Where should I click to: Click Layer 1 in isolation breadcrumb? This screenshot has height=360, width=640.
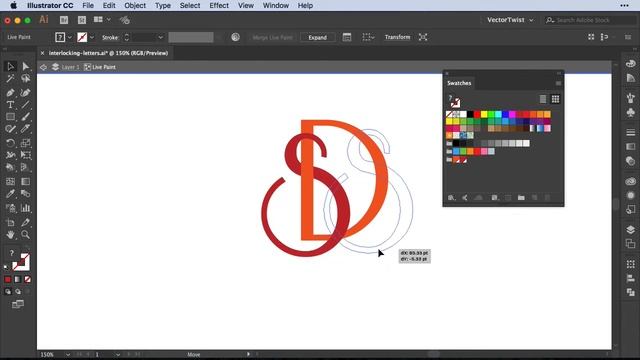coord(70,67)
